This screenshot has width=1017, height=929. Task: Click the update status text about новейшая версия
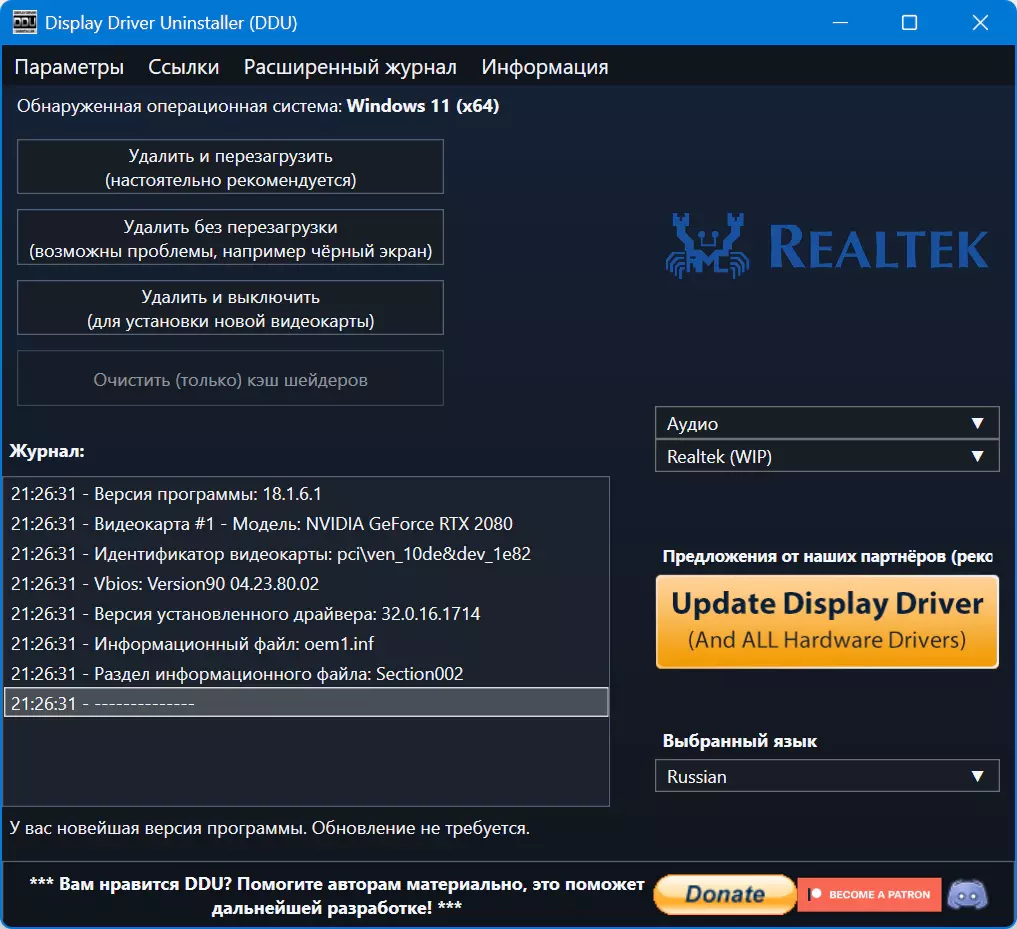coord(270,828)
